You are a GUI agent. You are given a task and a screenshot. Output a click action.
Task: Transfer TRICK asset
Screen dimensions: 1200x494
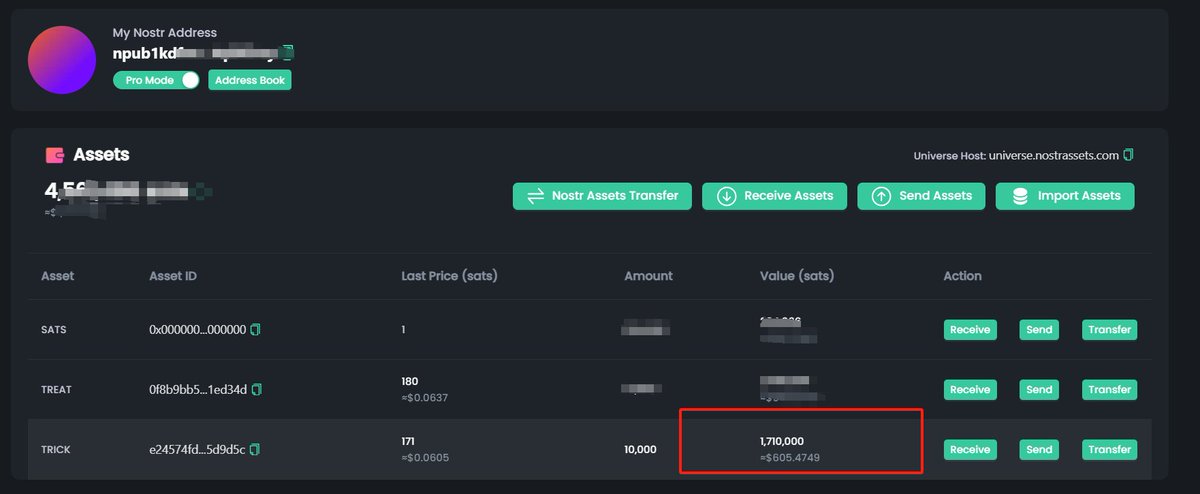point(1109,449)
